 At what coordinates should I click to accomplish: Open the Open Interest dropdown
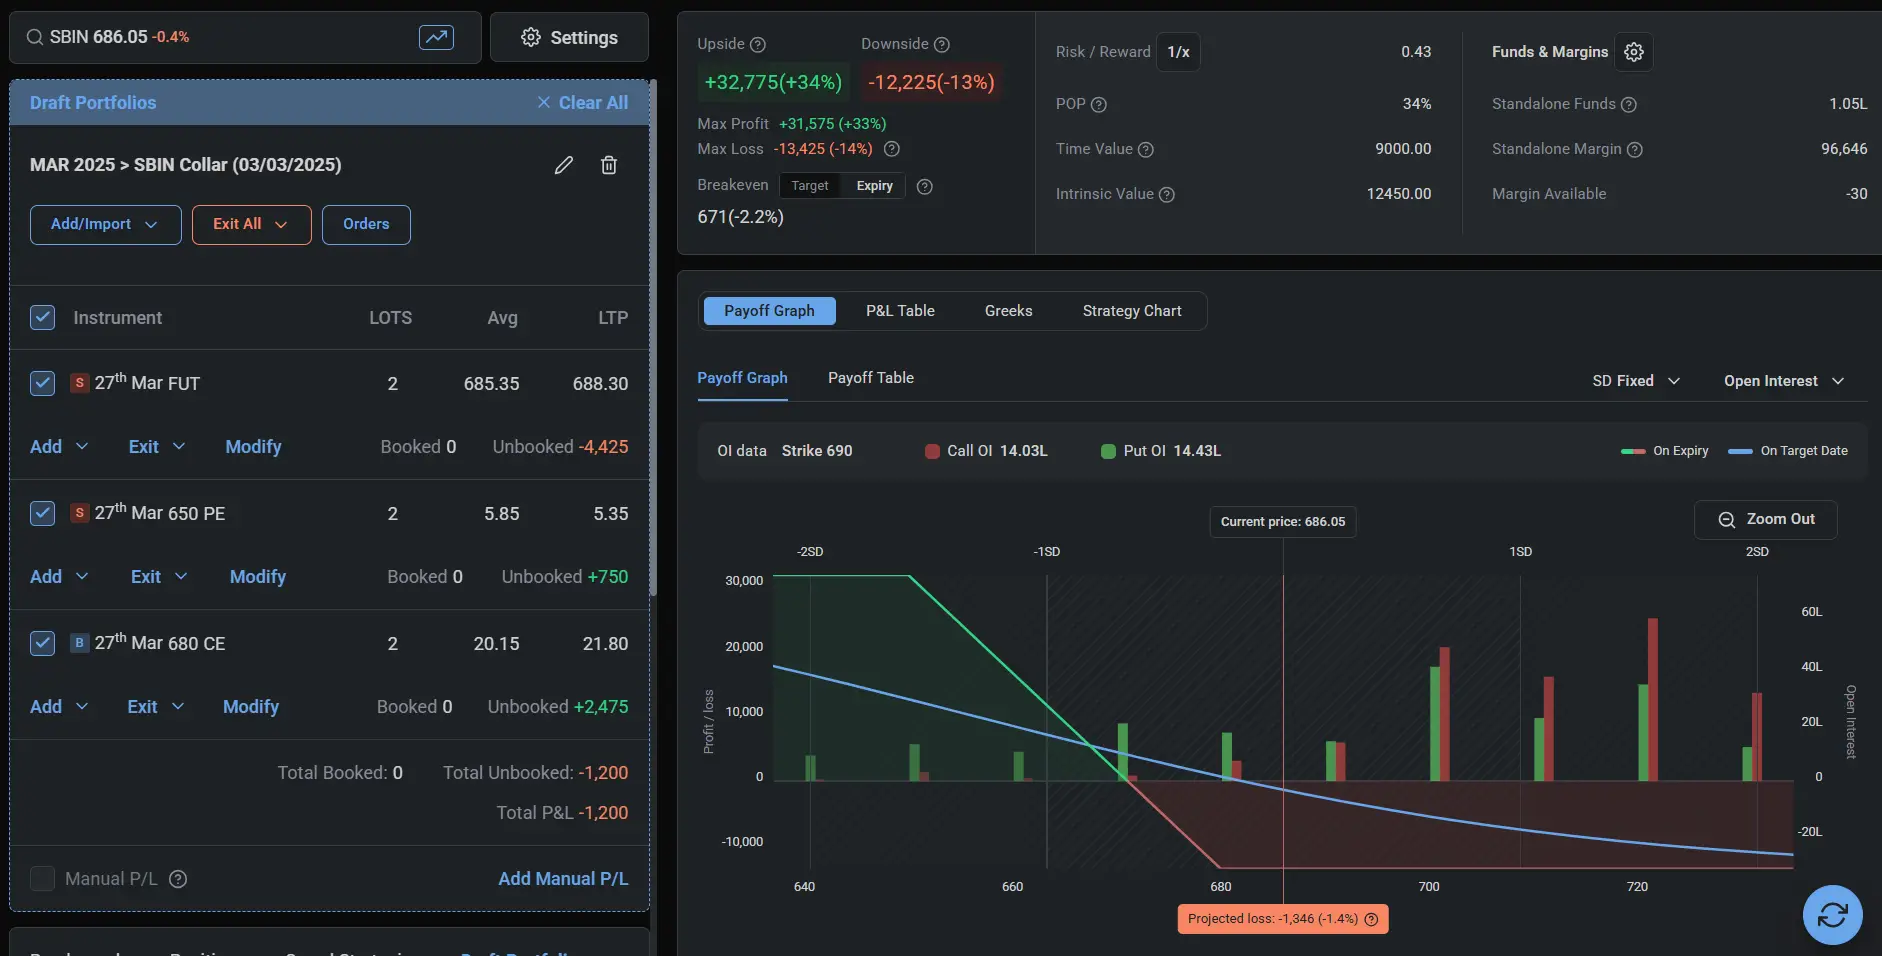(1784, 381)
